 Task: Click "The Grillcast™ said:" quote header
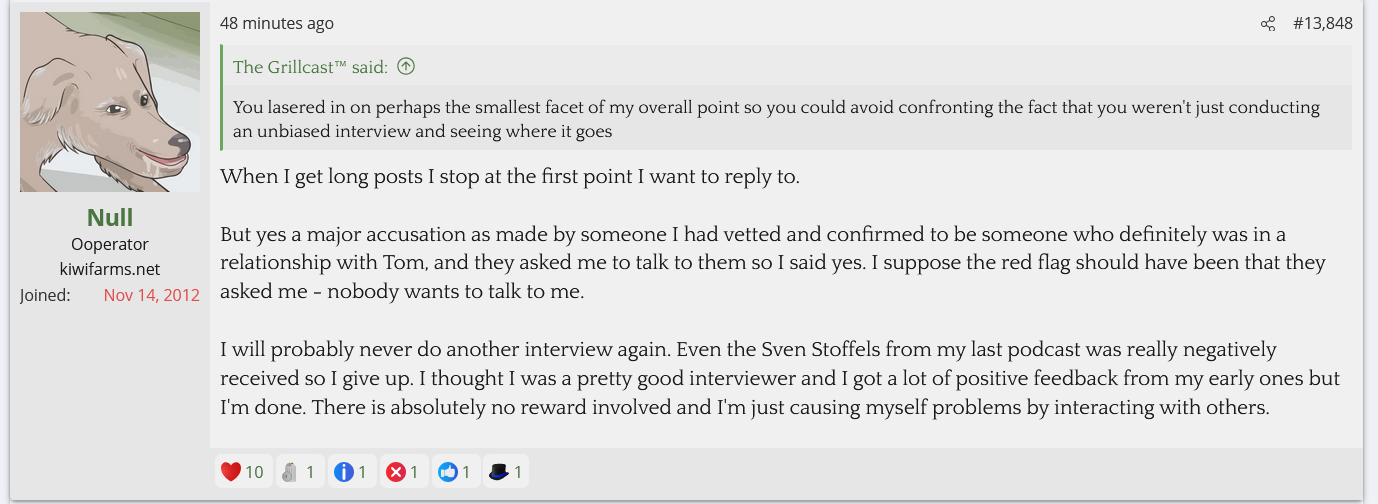(x=310, y=67)
